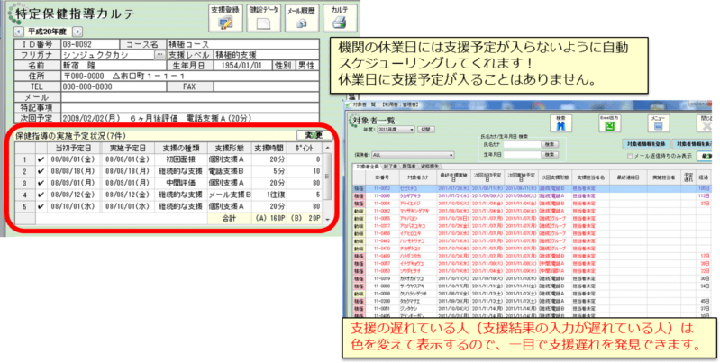The width and height of the screenshot is (720, 363).
Task: Click the メール支援B cell in row 4
Action: coord(229,195)
